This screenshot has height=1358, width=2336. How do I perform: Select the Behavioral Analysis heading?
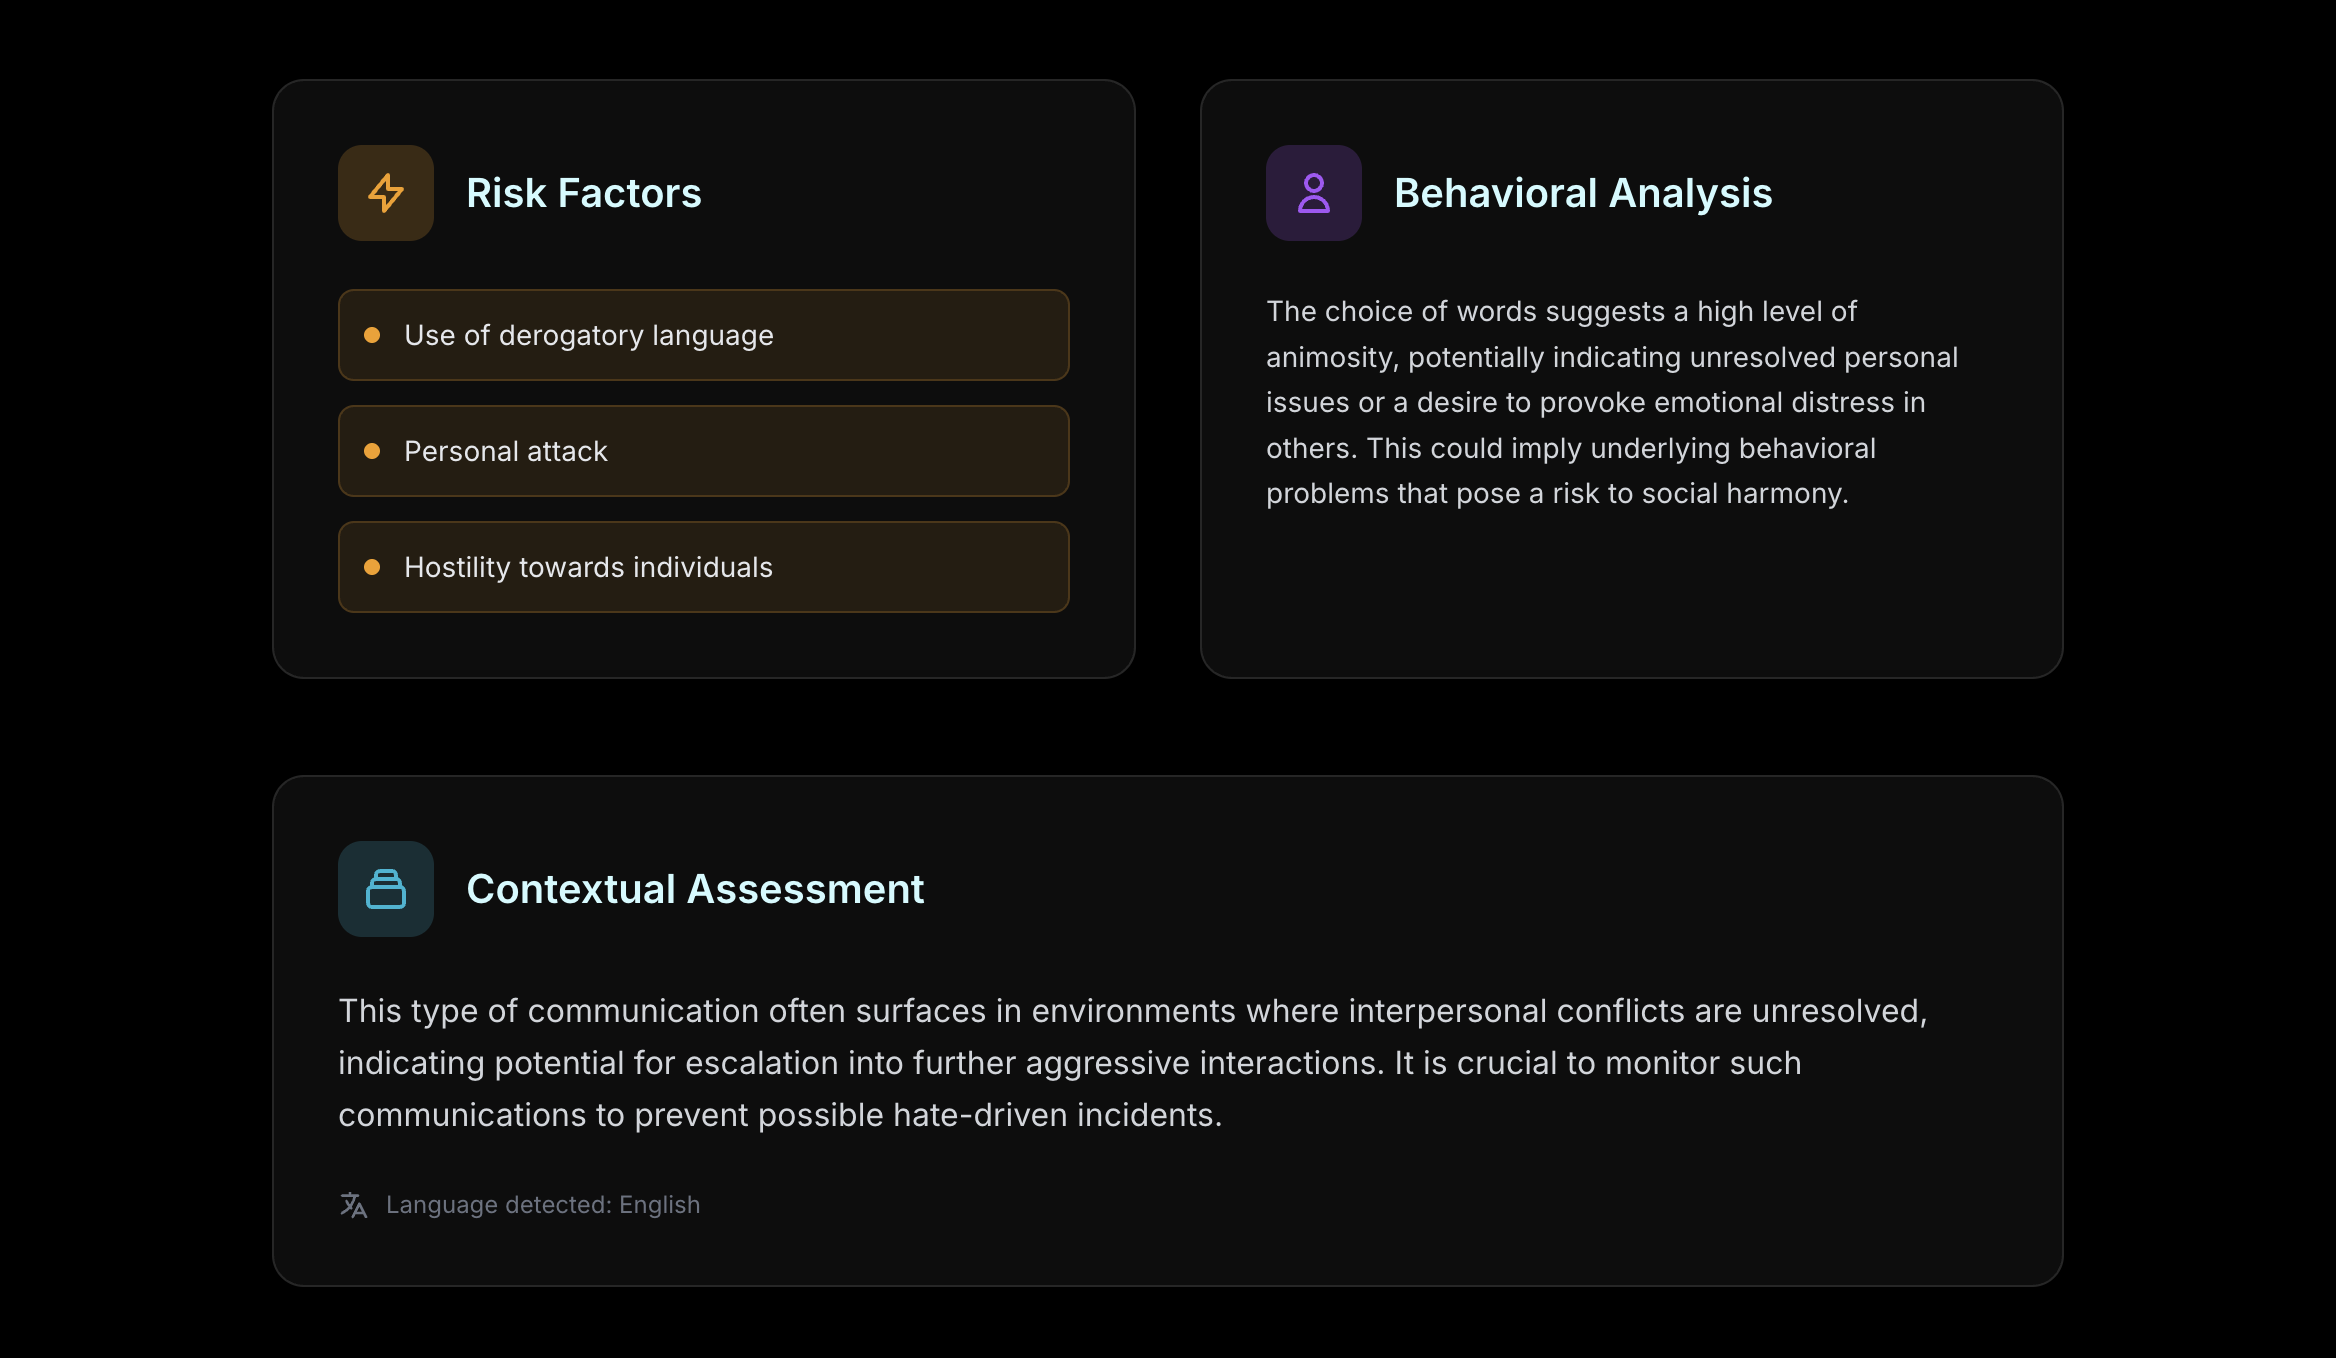coord(1584,193)
